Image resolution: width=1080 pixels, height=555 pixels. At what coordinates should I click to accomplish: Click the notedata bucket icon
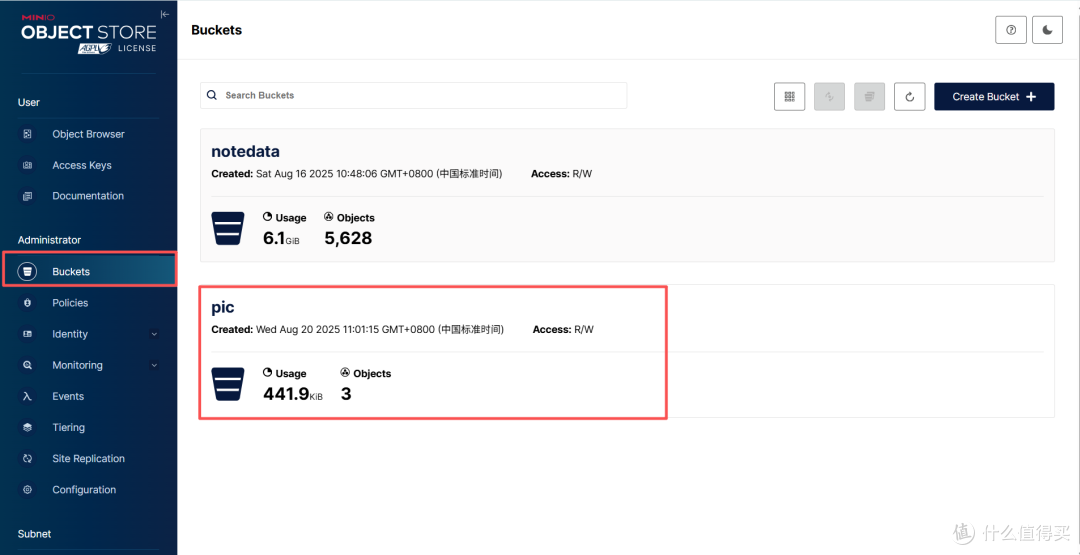(x=227, y=229)
